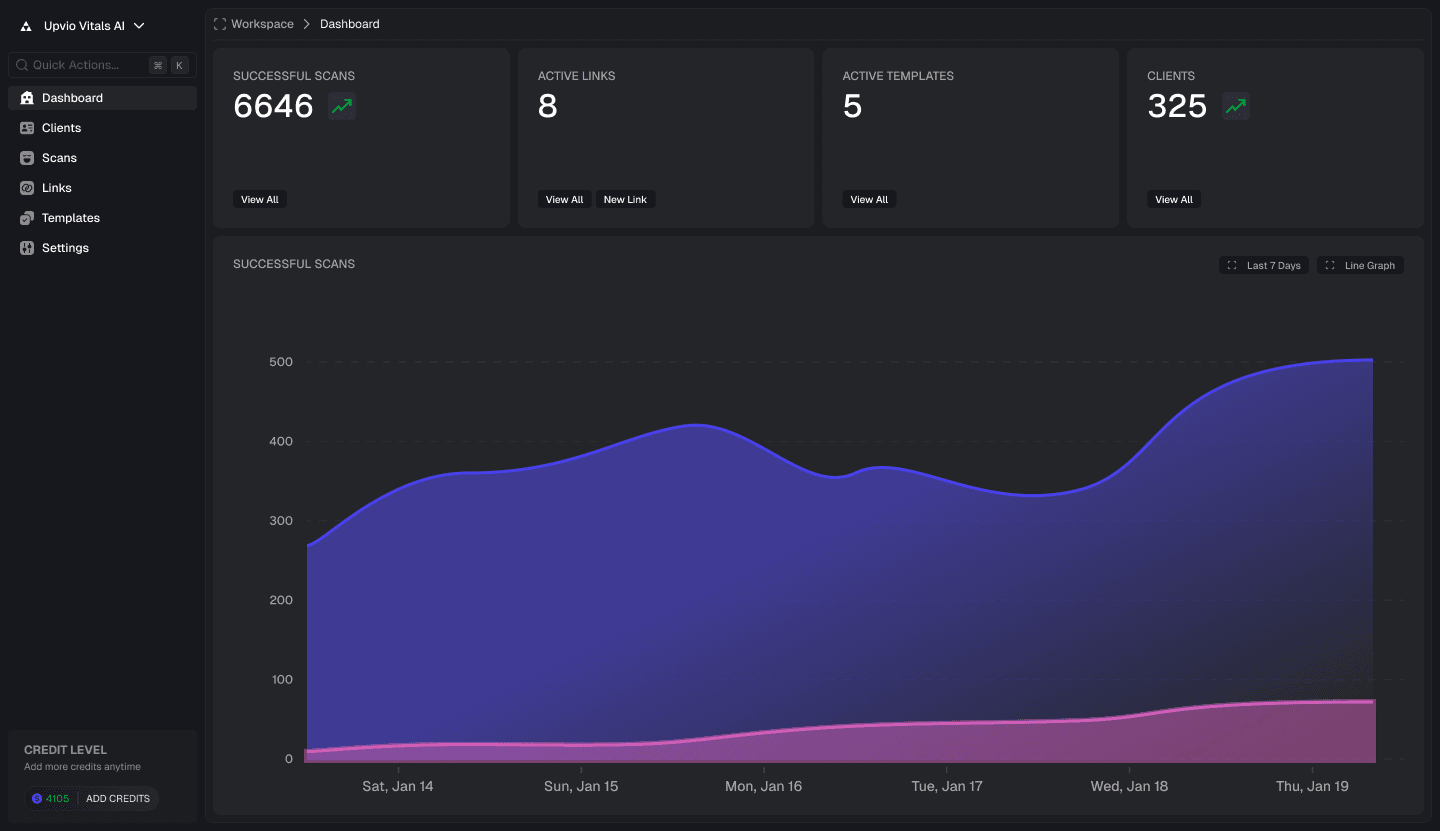Click the ADD CREDITS button

tap(118, 798)
